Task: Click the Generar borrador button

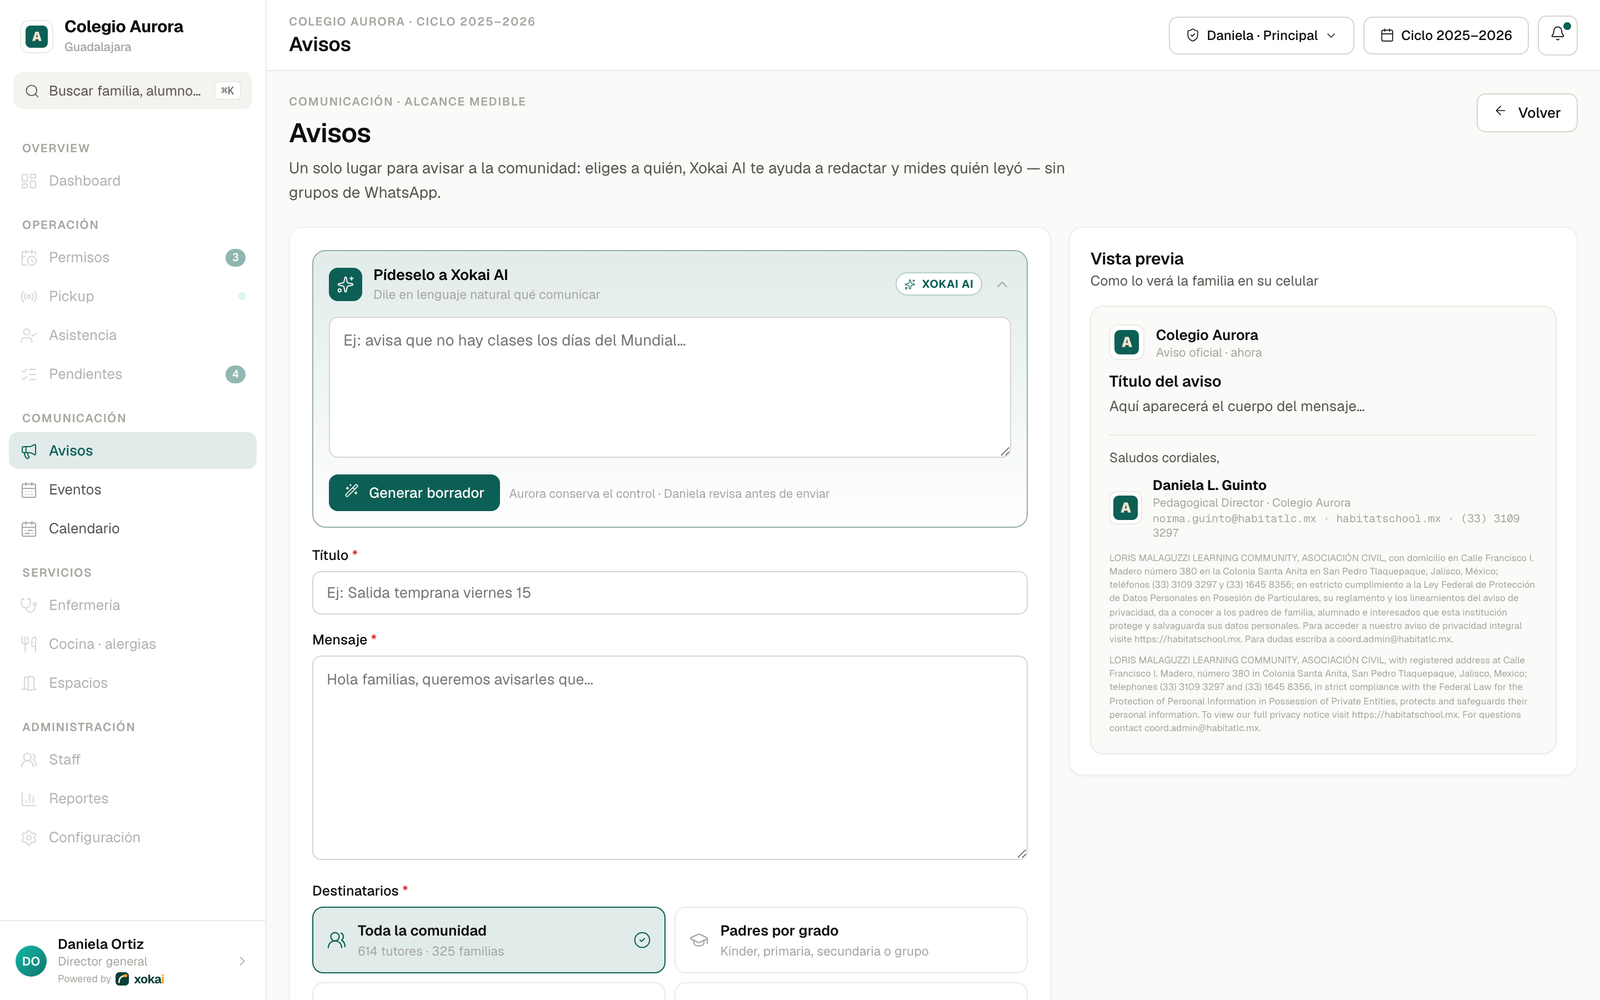Action: [414, 493]
